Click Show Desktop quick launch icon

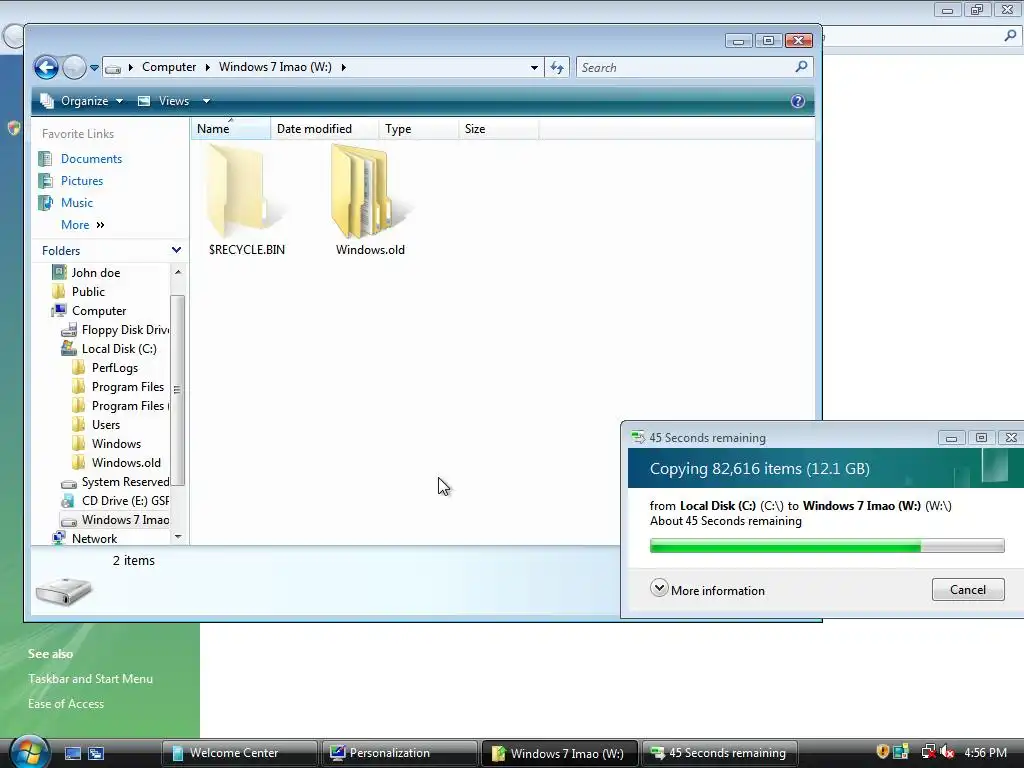pos(72,753)
